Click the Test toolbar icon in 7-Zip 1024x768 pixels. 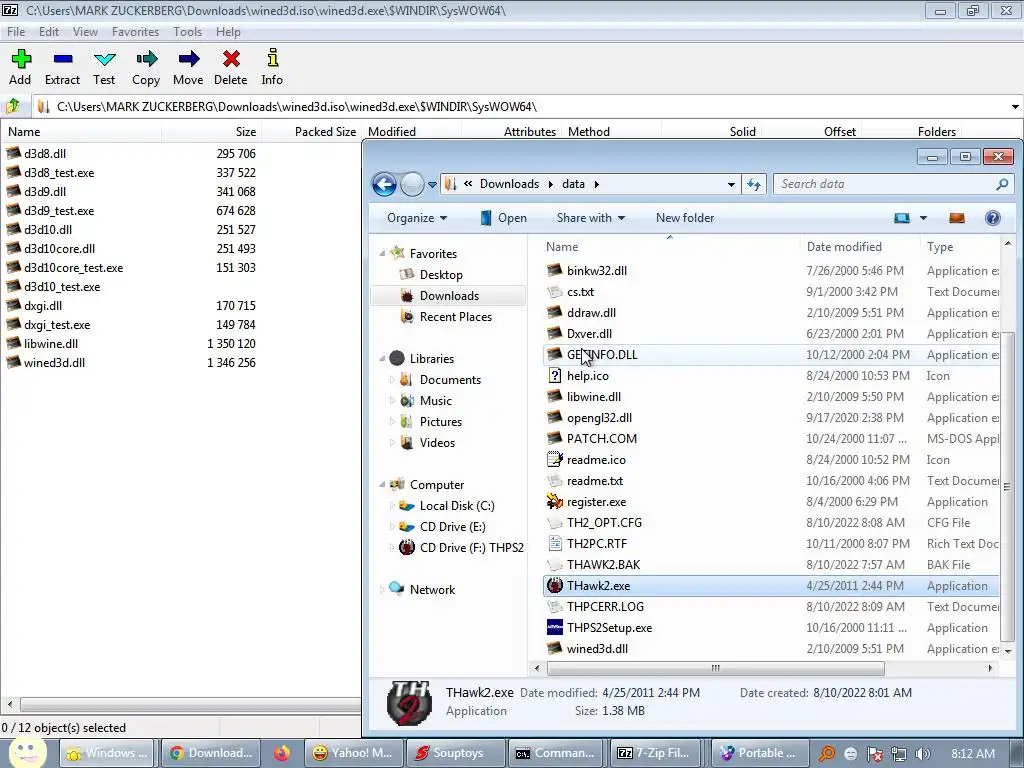[104, 59]
